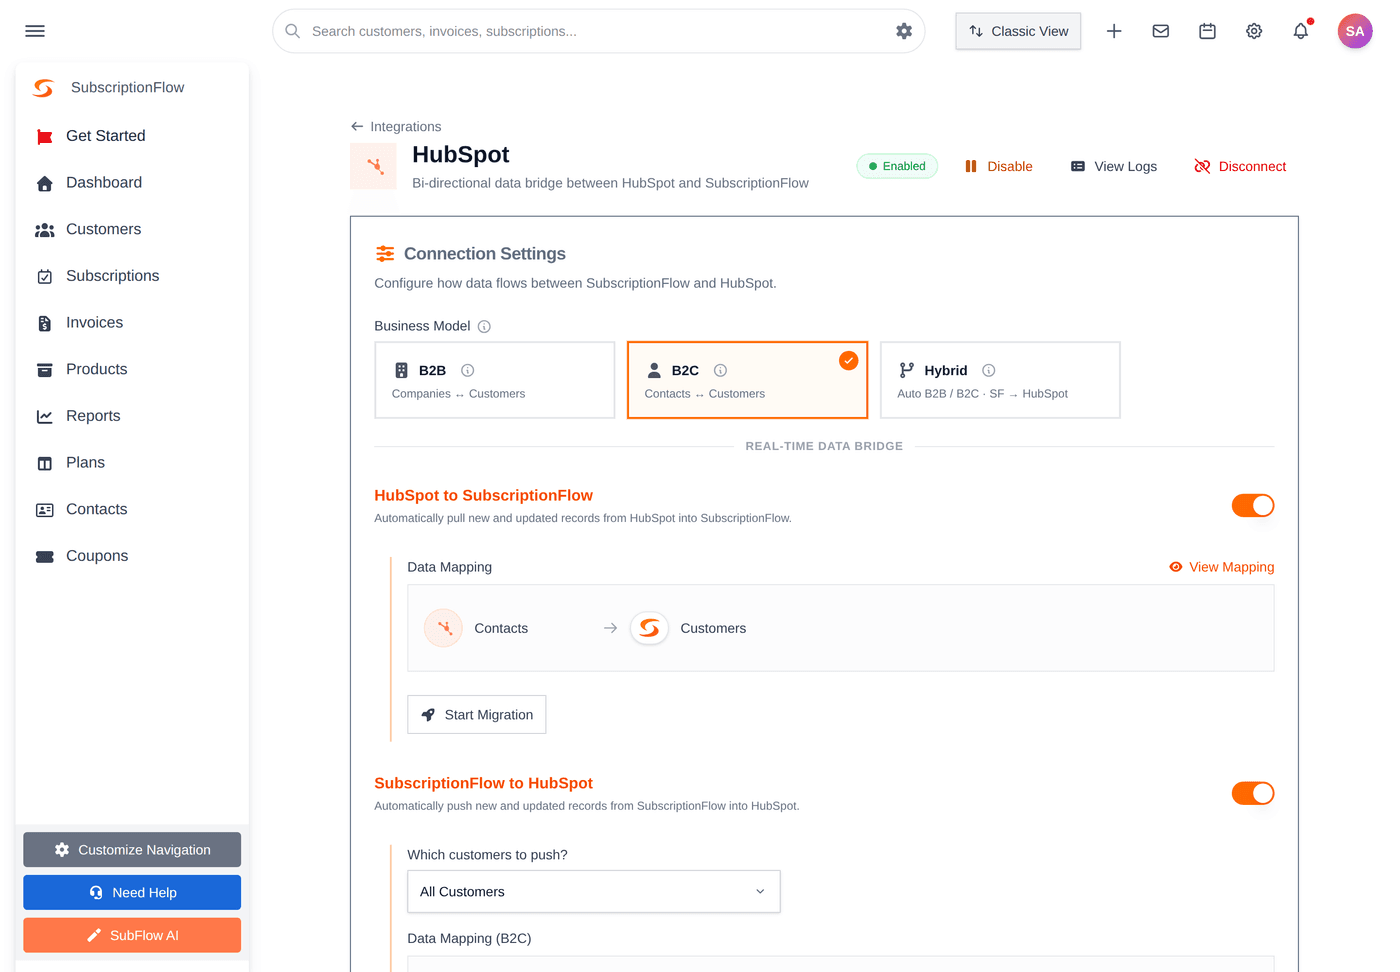This screenshot has width=1400, height=972.
Task: Open settings gear in header
Action: tap(1254, 31)
